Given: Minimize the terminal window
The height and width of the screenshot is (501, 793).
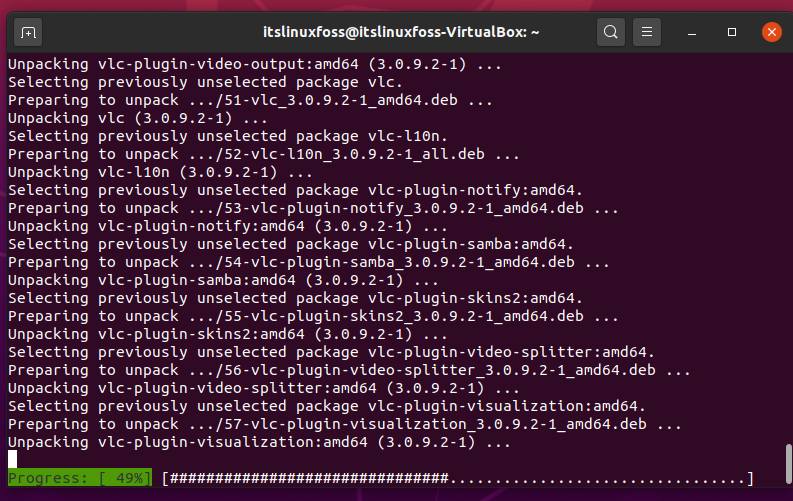Looking at the screenshot, I should [x=692, y=32].
